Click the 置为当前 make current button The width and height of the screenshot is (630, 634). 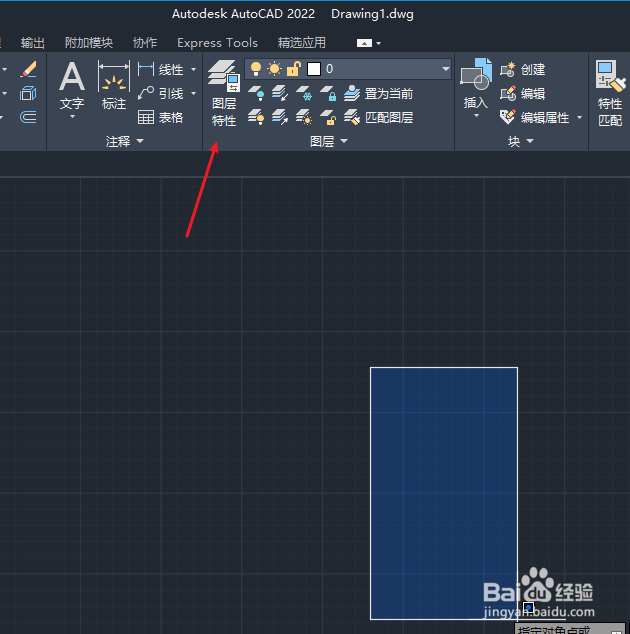click(378, 93)
